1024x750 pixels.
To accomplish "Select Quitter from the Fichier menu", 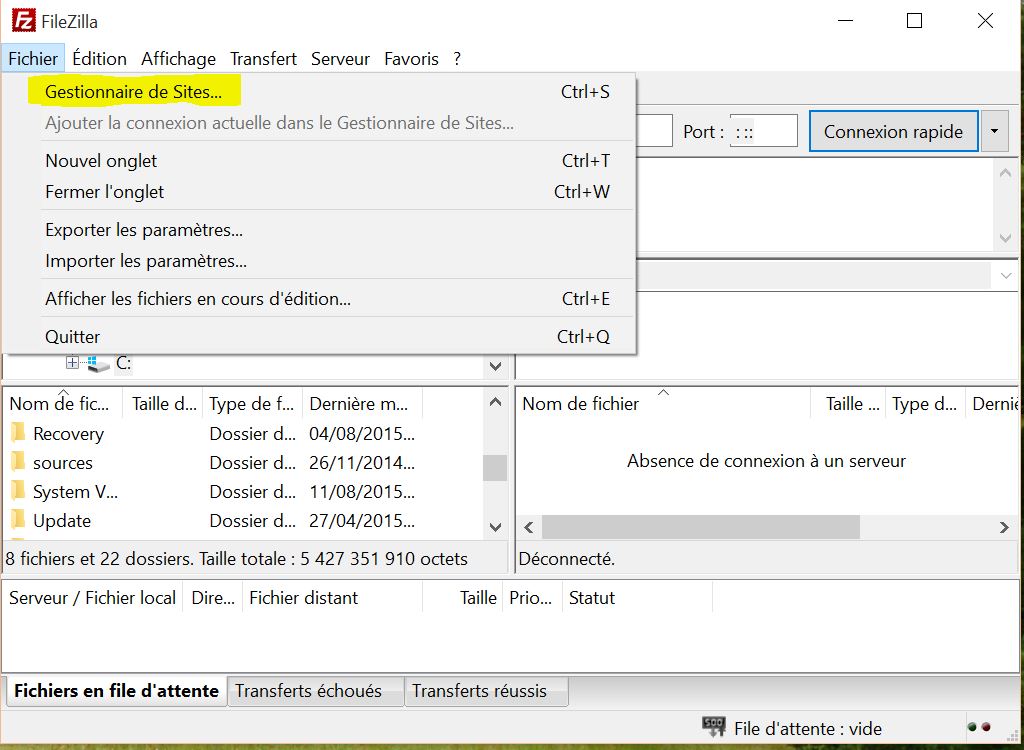I will click(73, 337).
